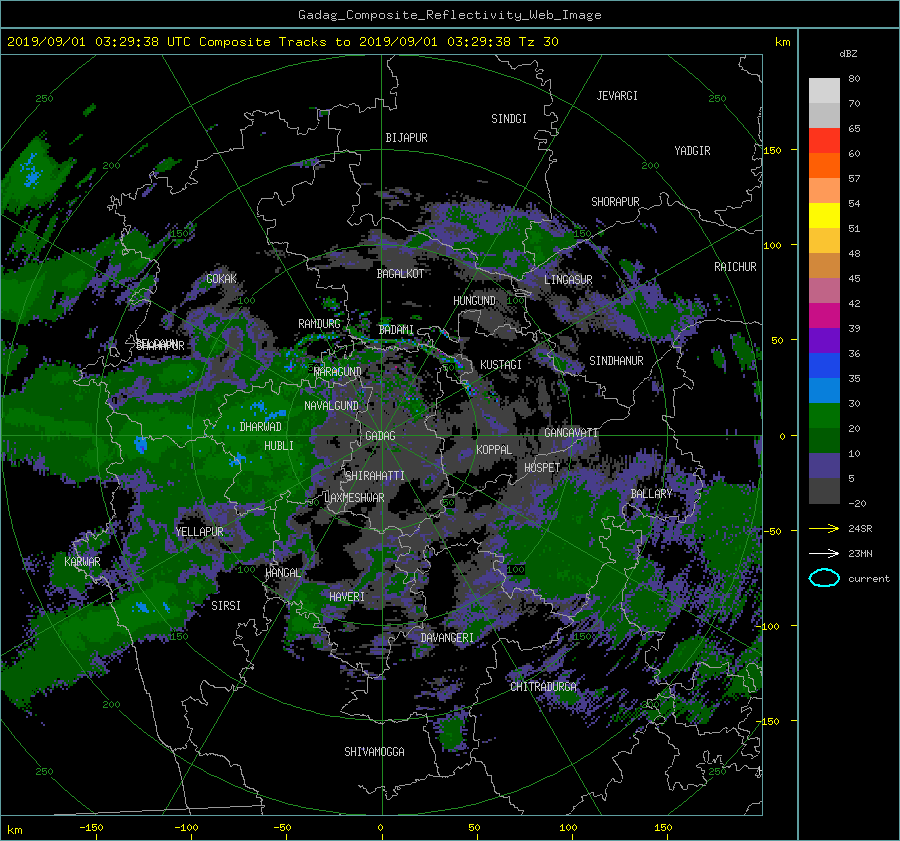The width and height of the screenshot is (900, 841).
Task: Click the yellow 24SR arrow legend symbol
Action: 824,528
